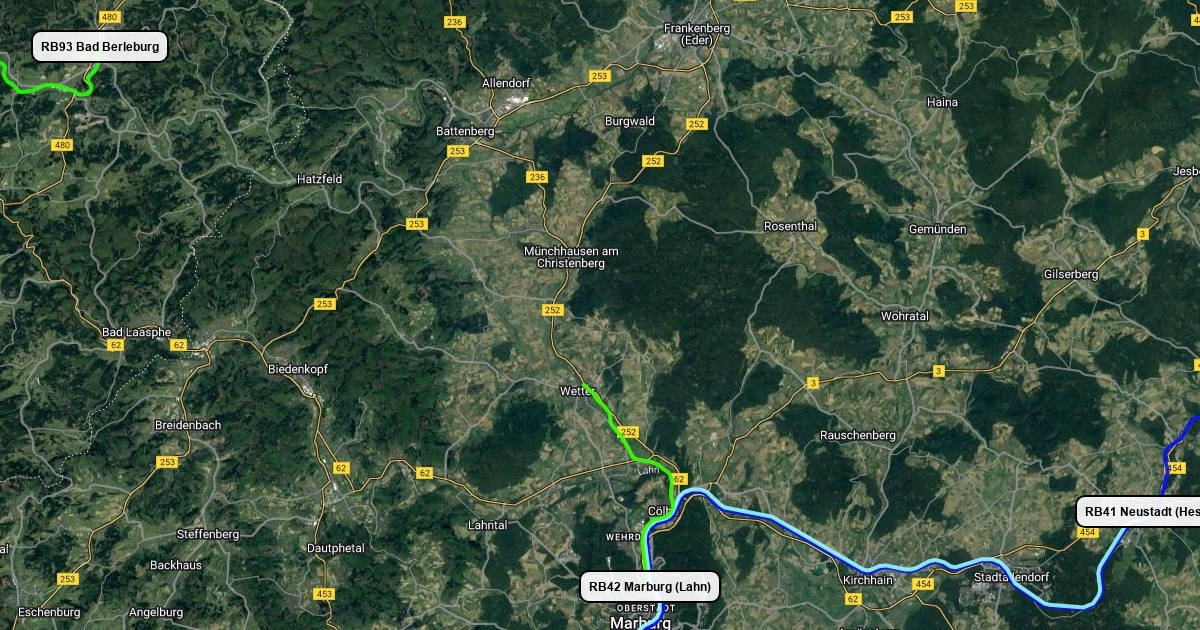The image size is (1200, 630).
Task: Open the RB41 Neustadt route label
Action: coord(1139,512)
